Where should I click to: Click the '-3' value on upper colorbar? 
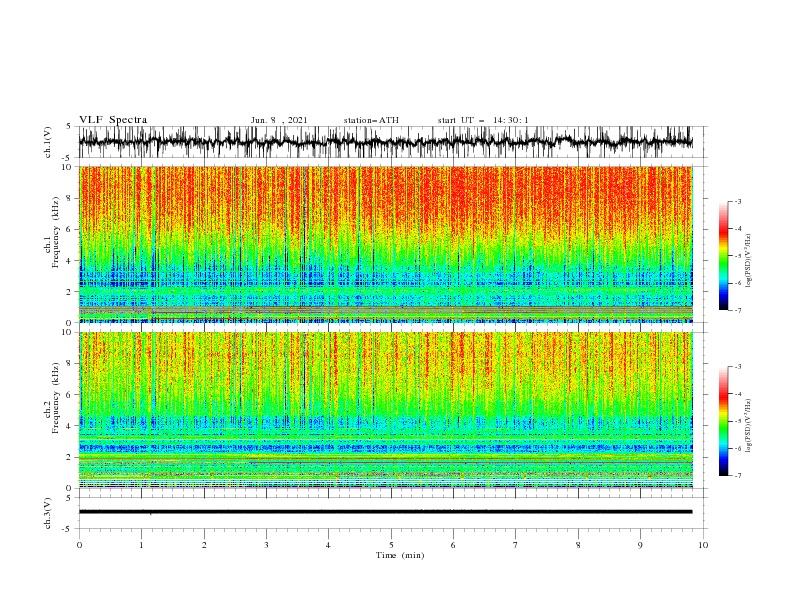[737, 201]
